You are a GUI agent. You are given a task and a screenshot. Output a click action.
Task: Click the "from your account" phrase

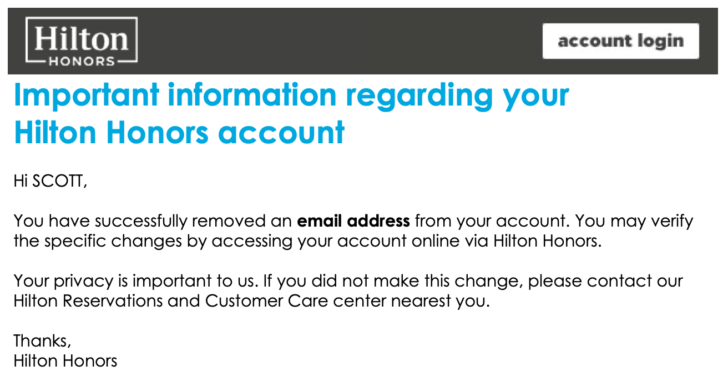(x=491, y=221)
